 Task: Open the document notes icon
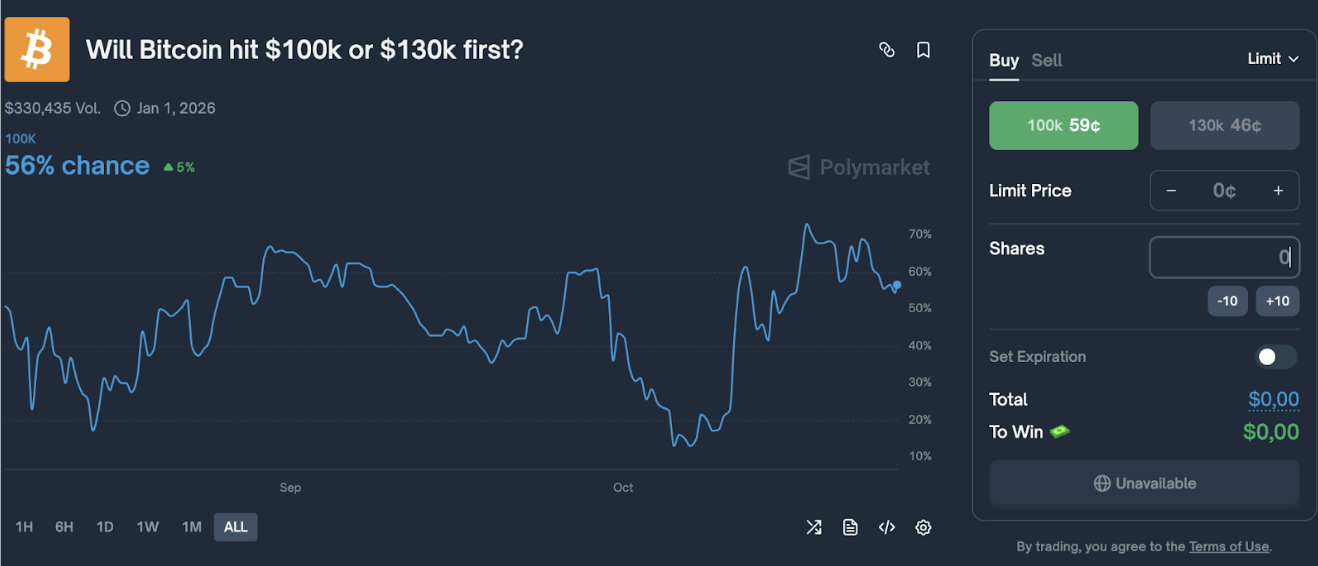point(850,527)
